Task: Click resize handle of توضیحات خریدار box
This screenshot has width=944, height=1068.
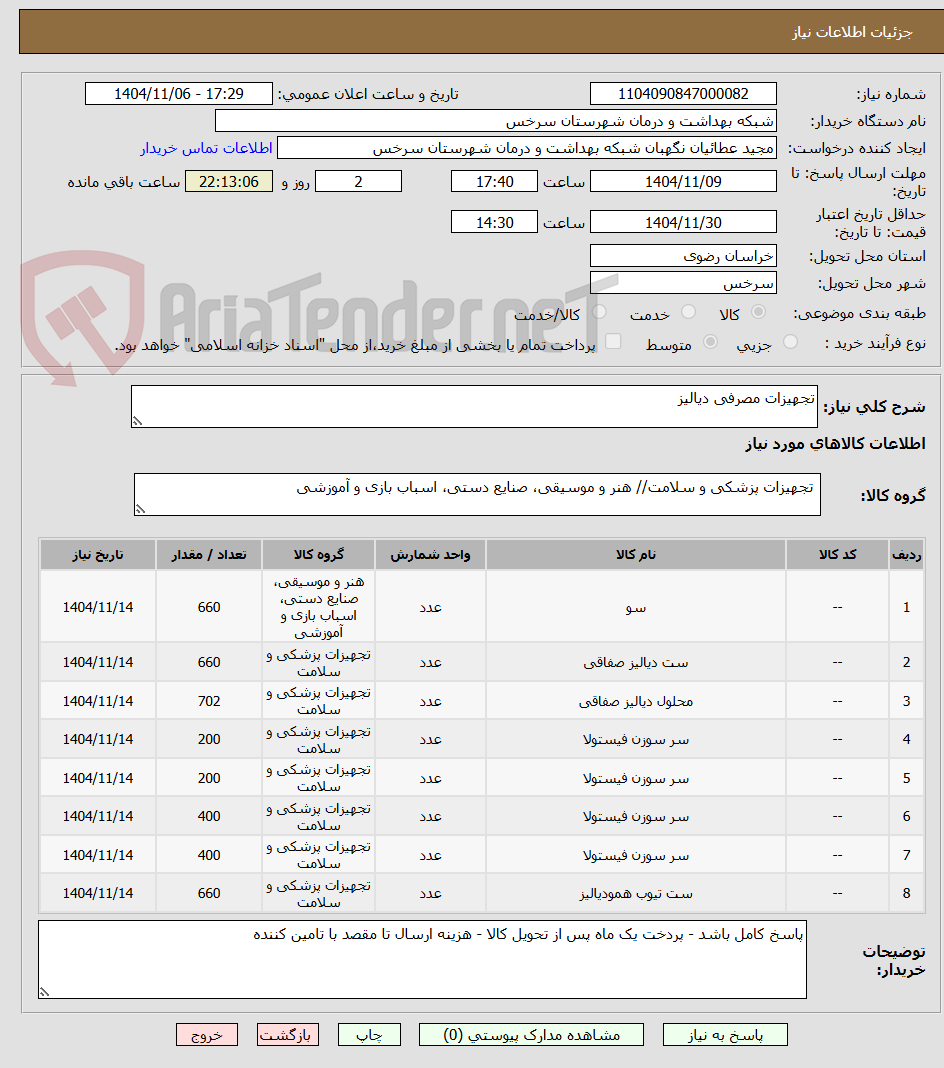Action: [45, 992]
